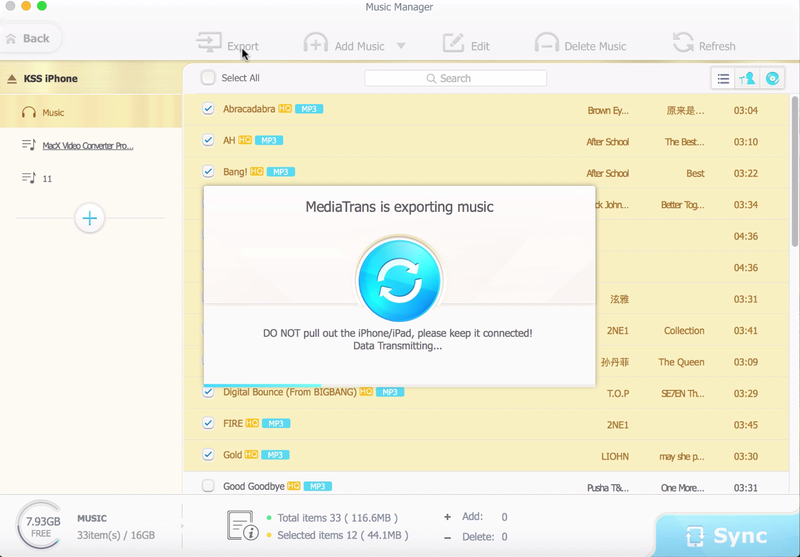Uncheck the AH song checkbox

(208, 140)
